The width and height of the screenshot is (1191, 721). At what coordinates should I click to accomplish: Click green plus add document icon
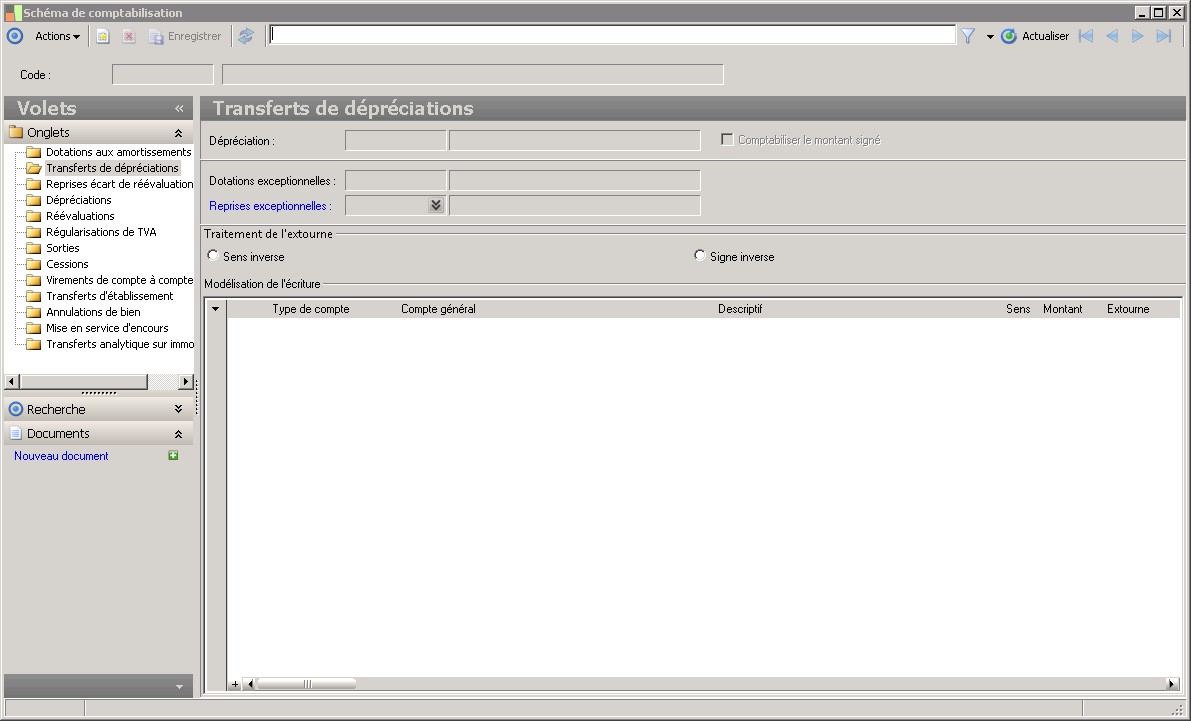[173, 455]
